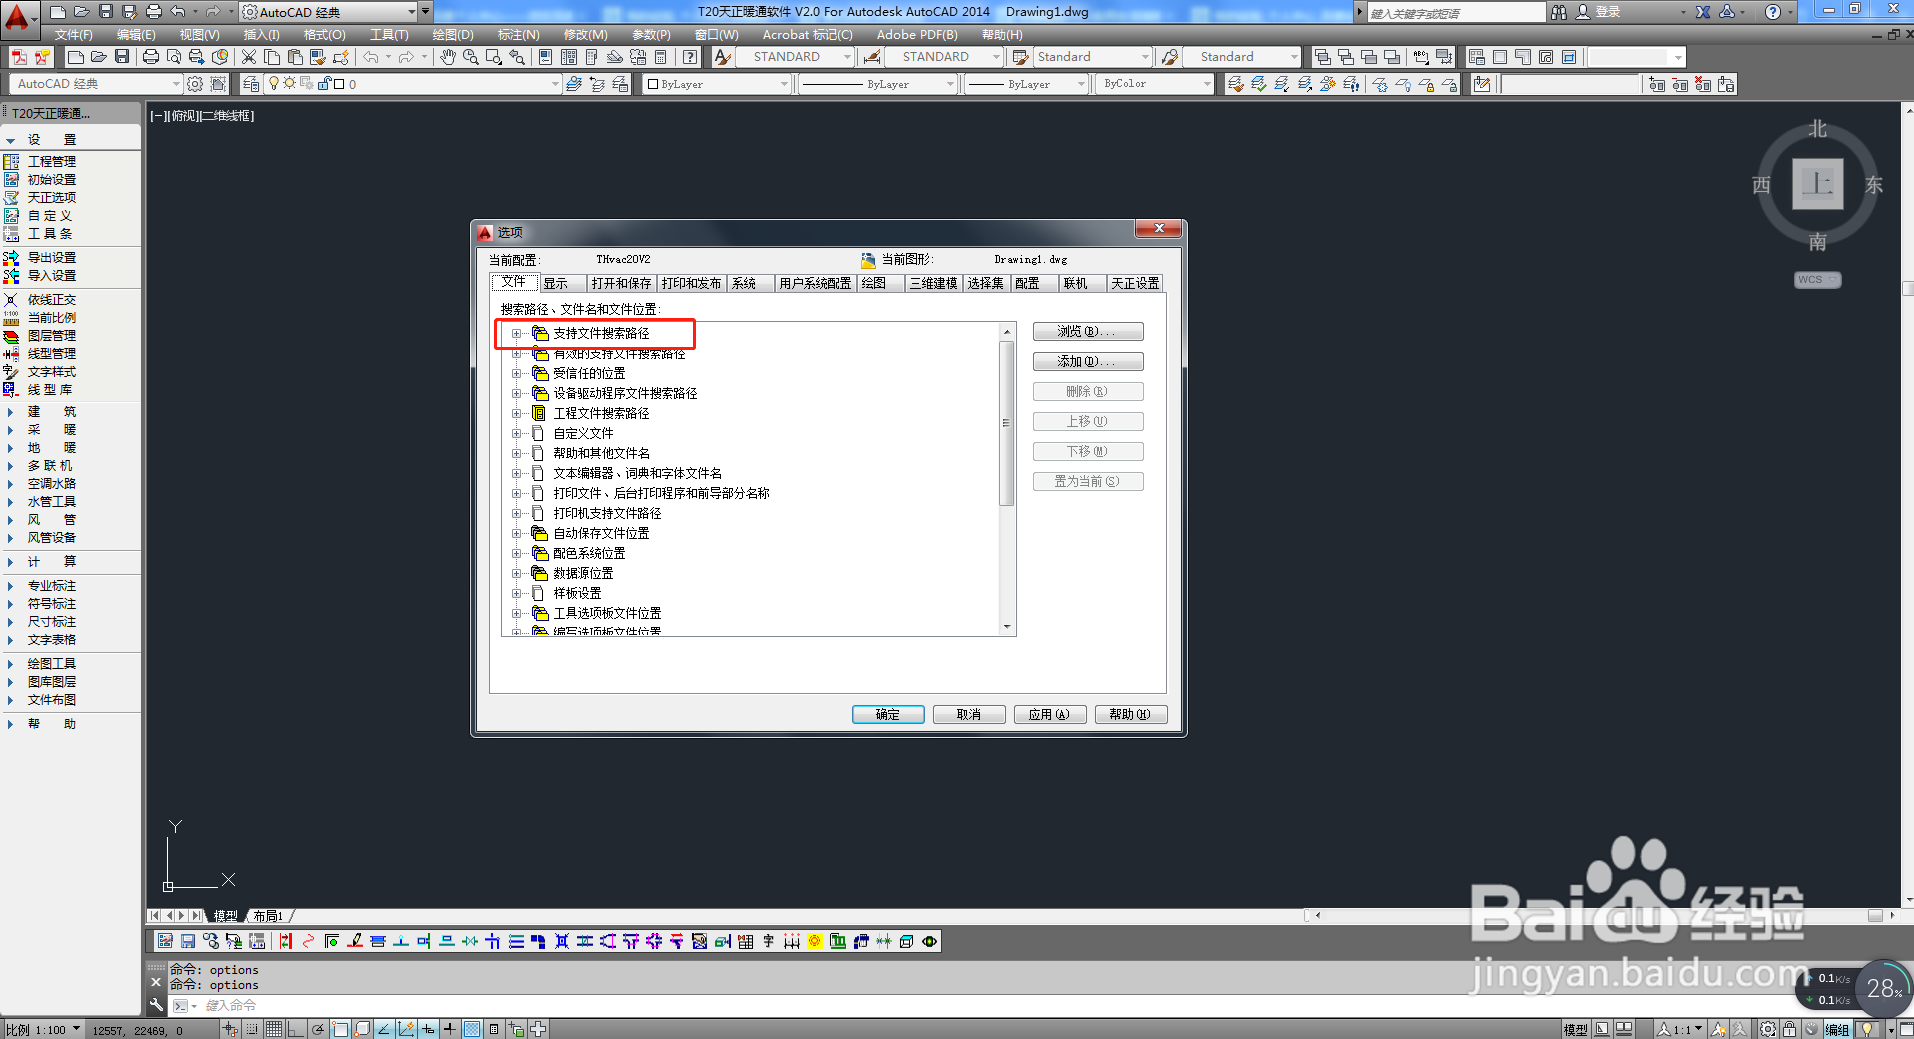This screenshot has width=1914, height=1039.
Task: Click the Zoom realtime magnifier icon
Action: pyautogui.click(x=470, y=57)
